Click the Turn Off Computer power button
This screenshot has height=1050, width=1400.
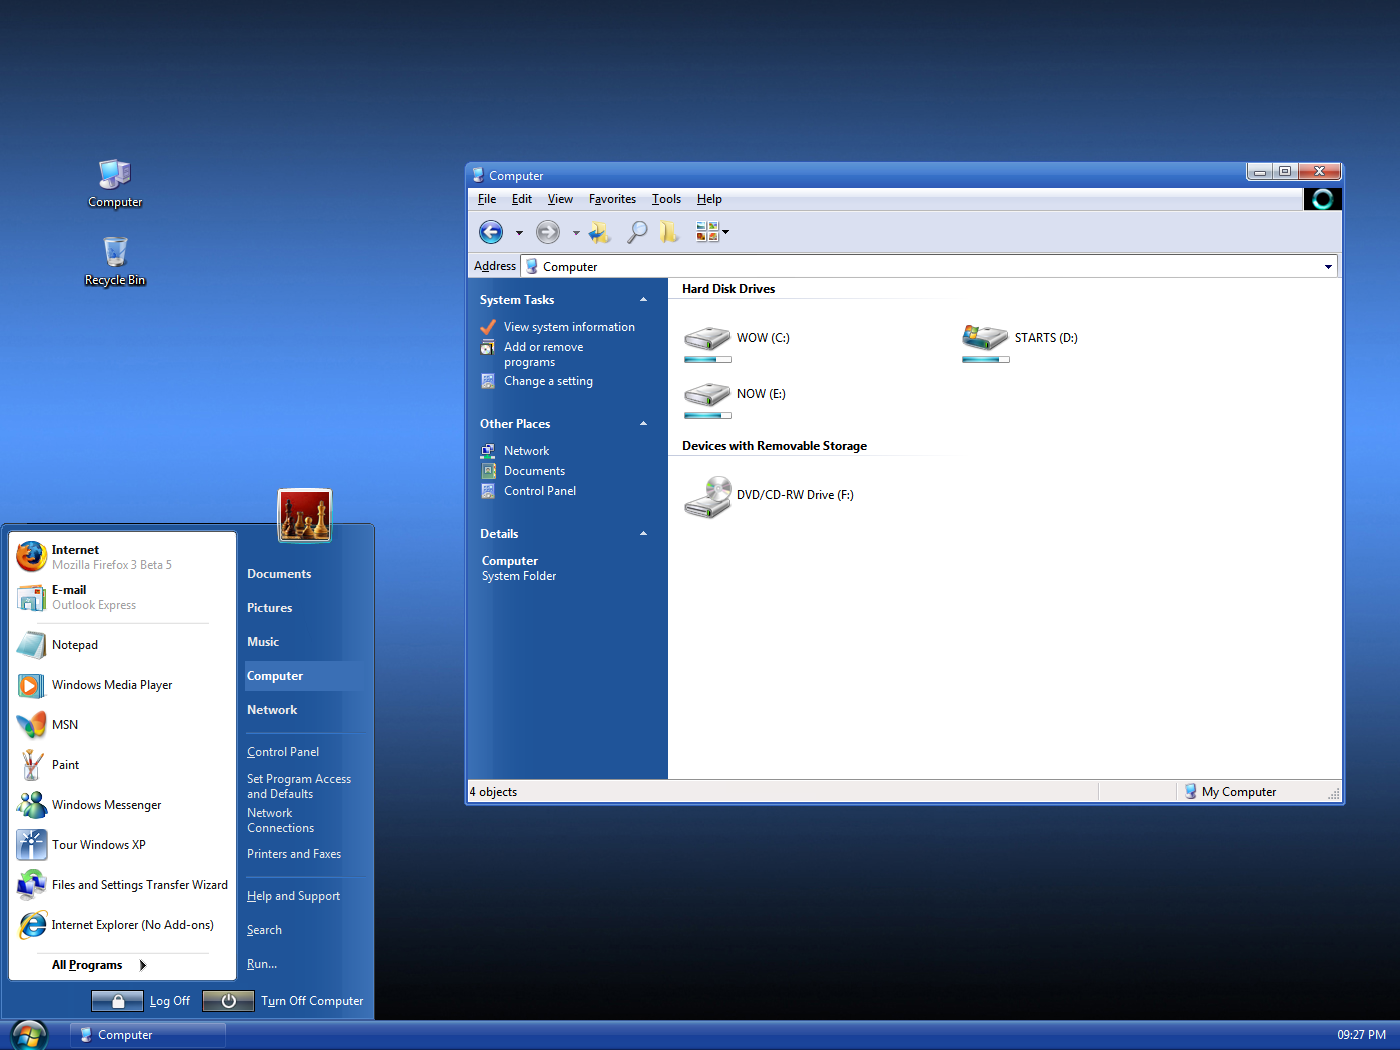pyautogui.click(x=228, y=1001)
